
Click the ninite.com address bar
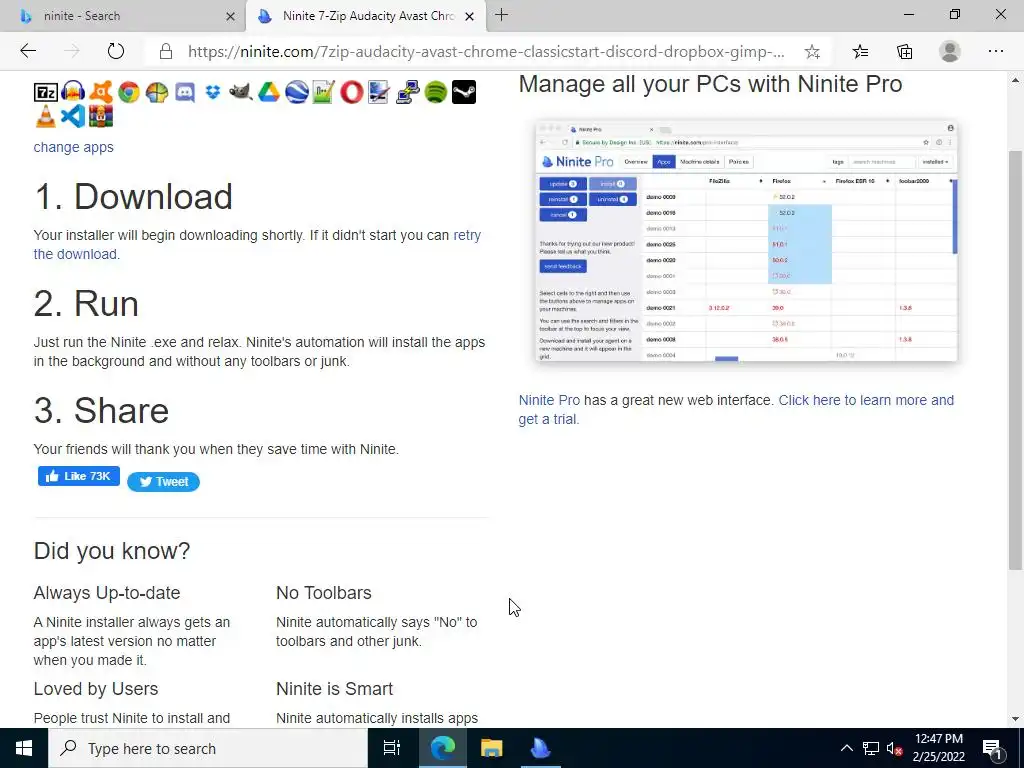486,52
